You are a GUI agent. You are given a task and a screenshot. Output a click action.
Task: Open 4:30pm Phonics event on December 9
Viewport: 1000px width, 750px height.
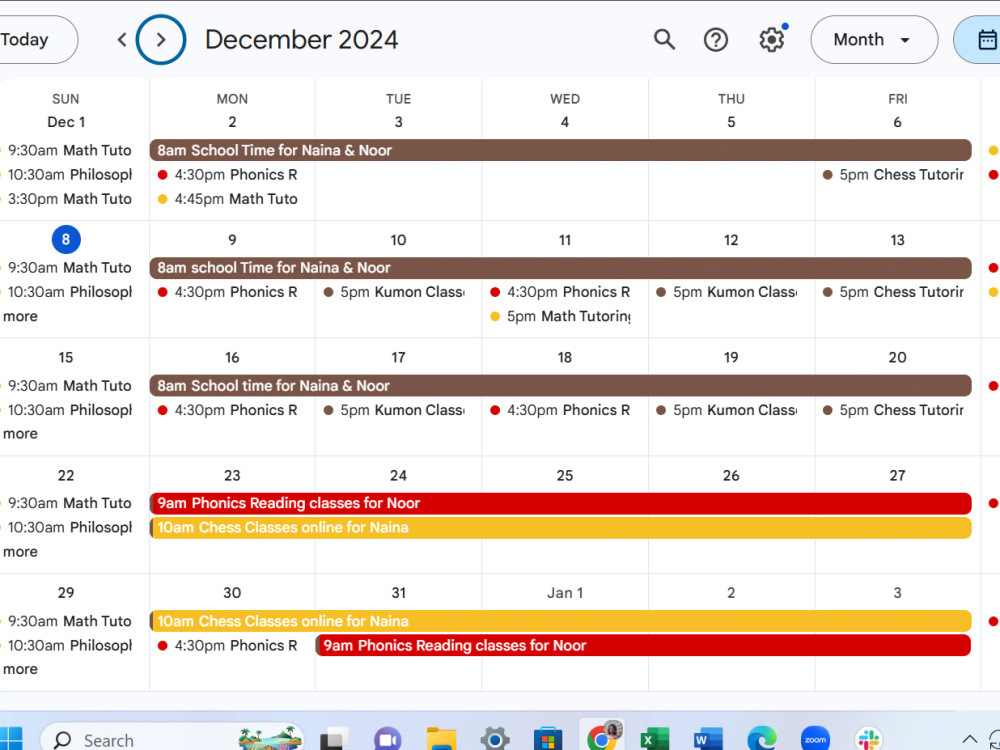(x=228, y=292)
